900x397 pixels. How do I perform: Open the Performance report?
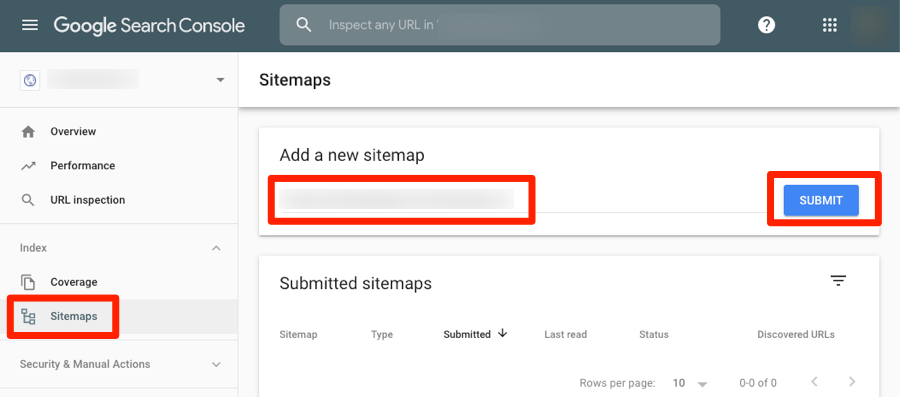(82, 166)
